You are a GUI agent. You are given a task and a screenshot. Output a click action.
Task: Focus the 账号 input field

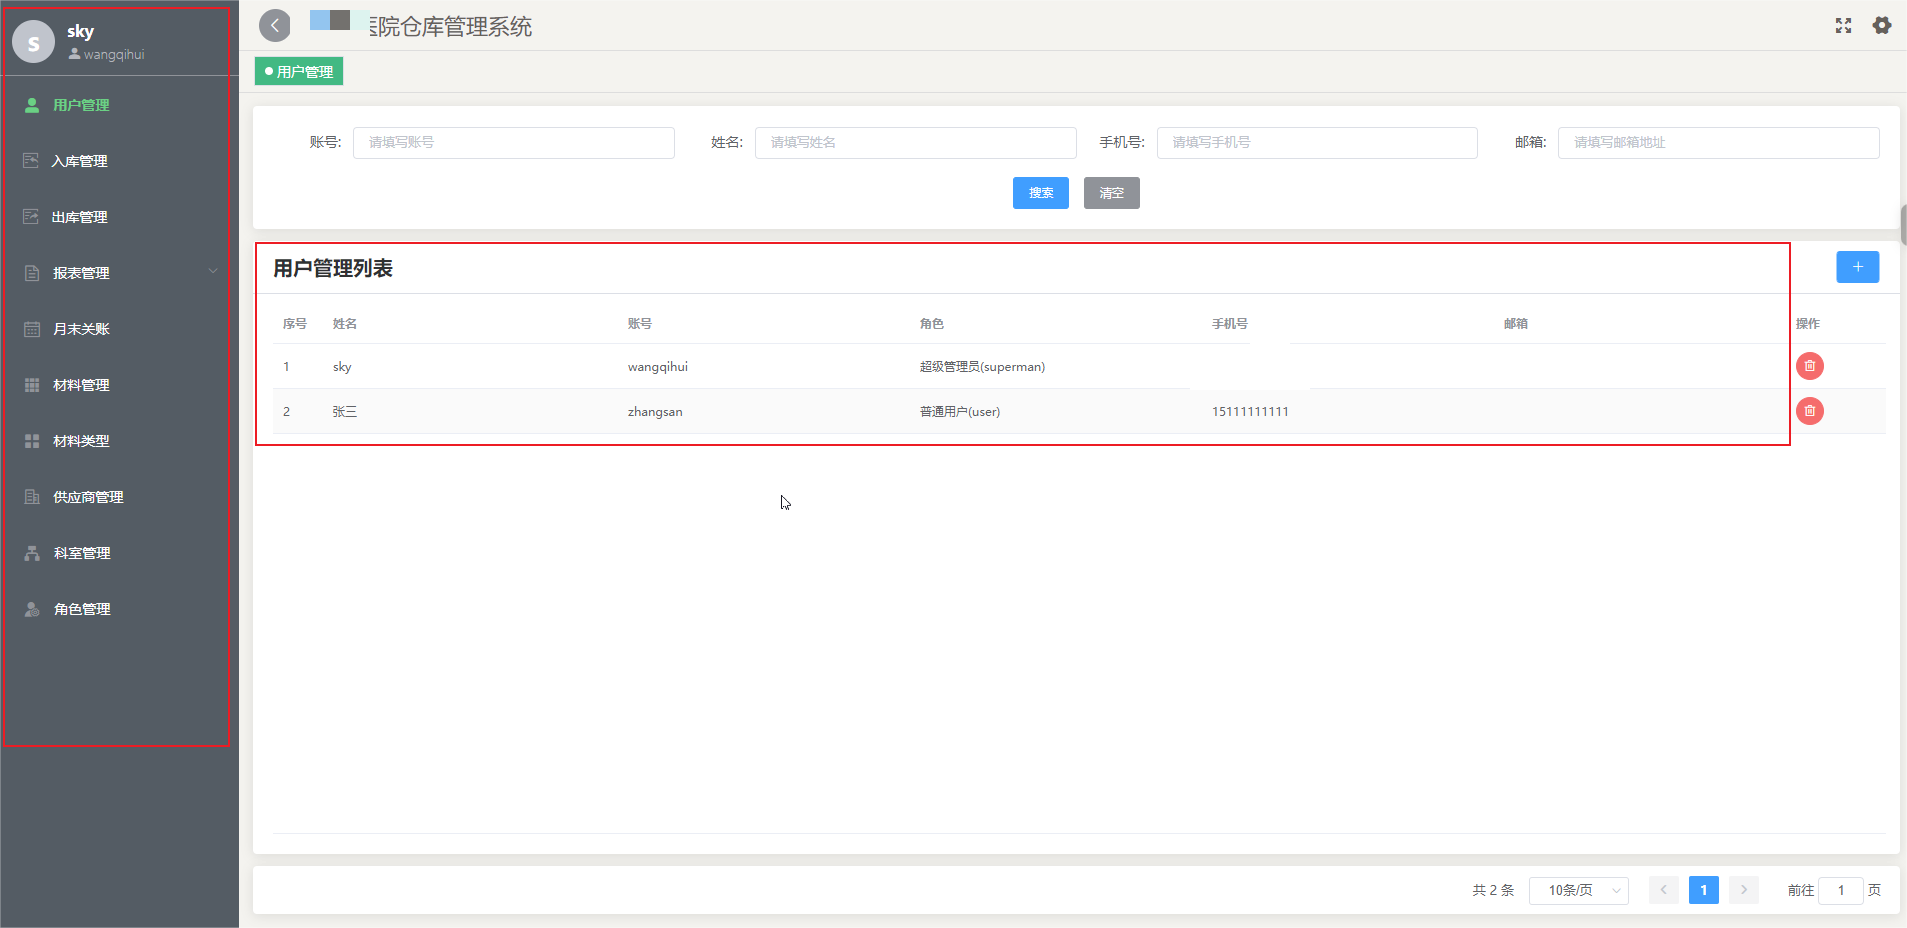(514, 142)
